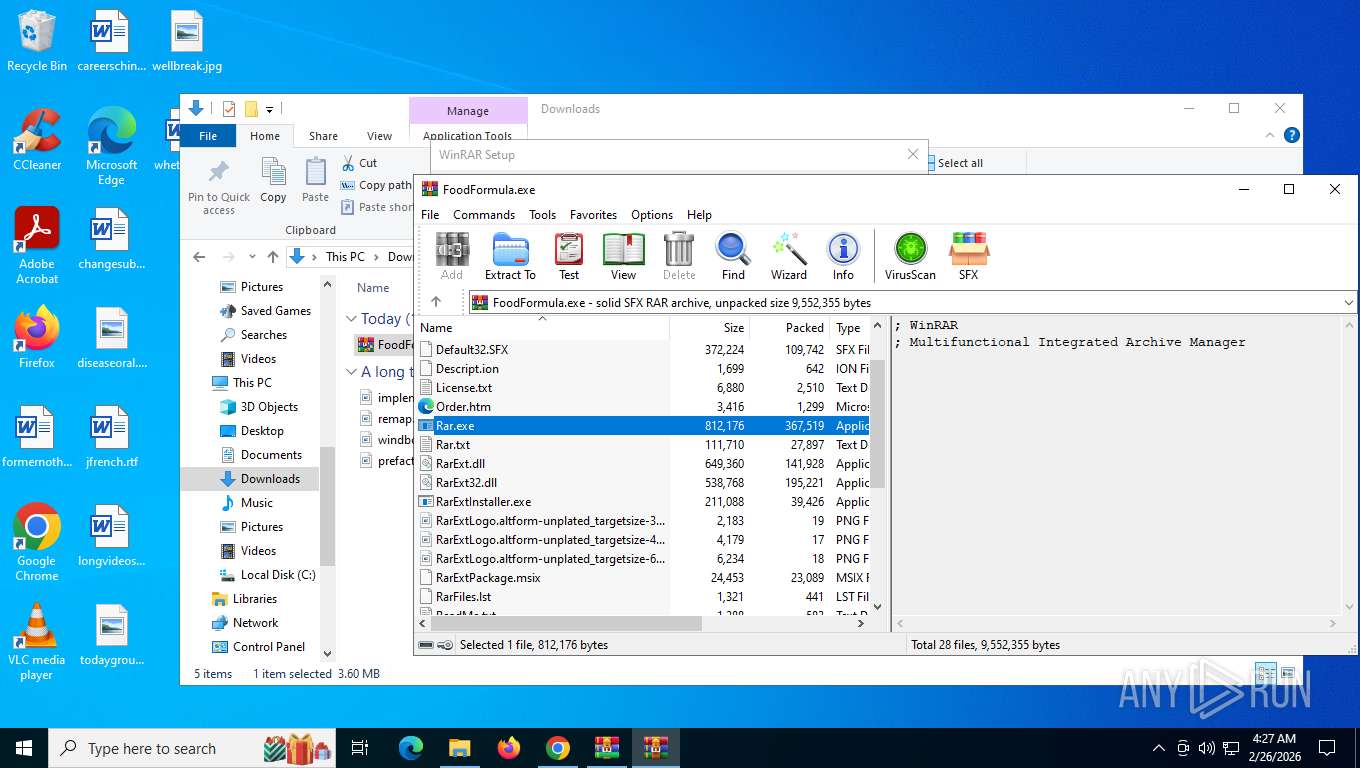Click File Explorer icon in the taskbar
Screen dimensions: 1360x768
coord(459,748)
